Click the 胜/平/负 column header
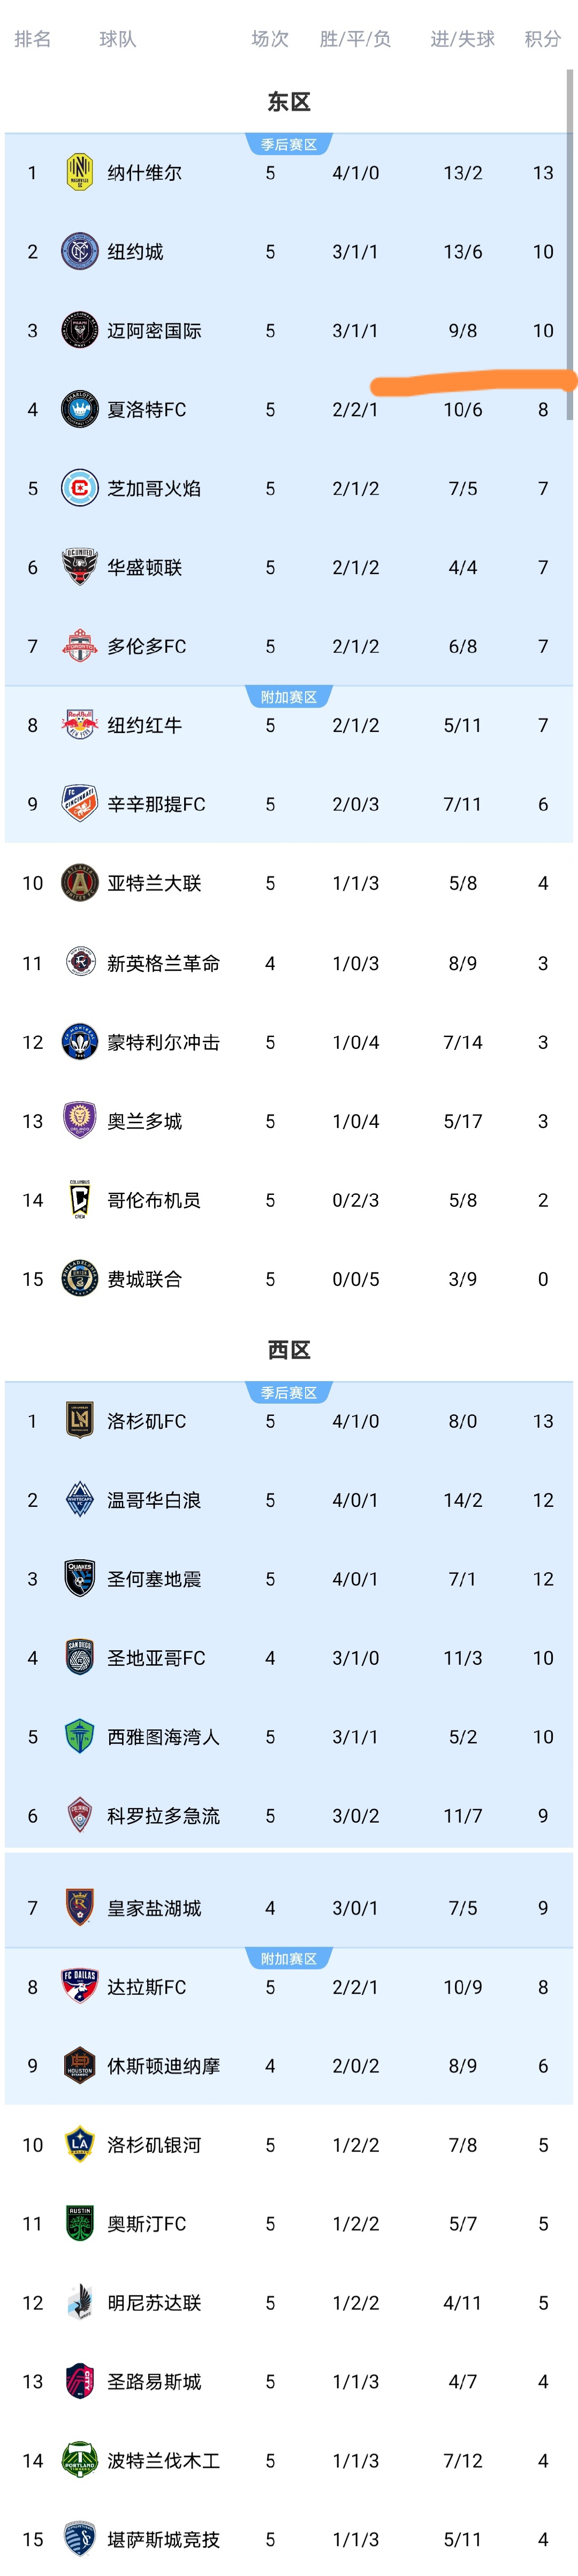This screenshot has height=2576, width=578. click(x=355, y=39)
